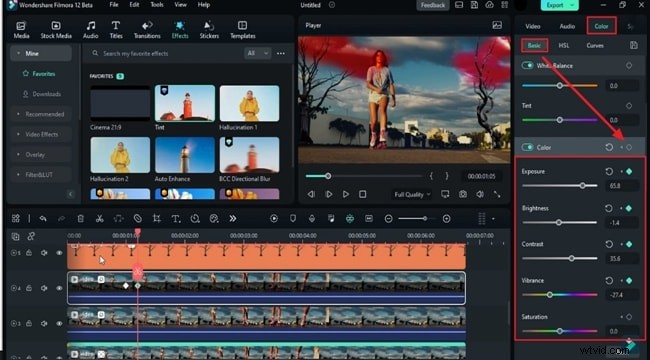Zoom out timeline with minus icon
The height and width of the screenshot is (360, 650).
388,218
